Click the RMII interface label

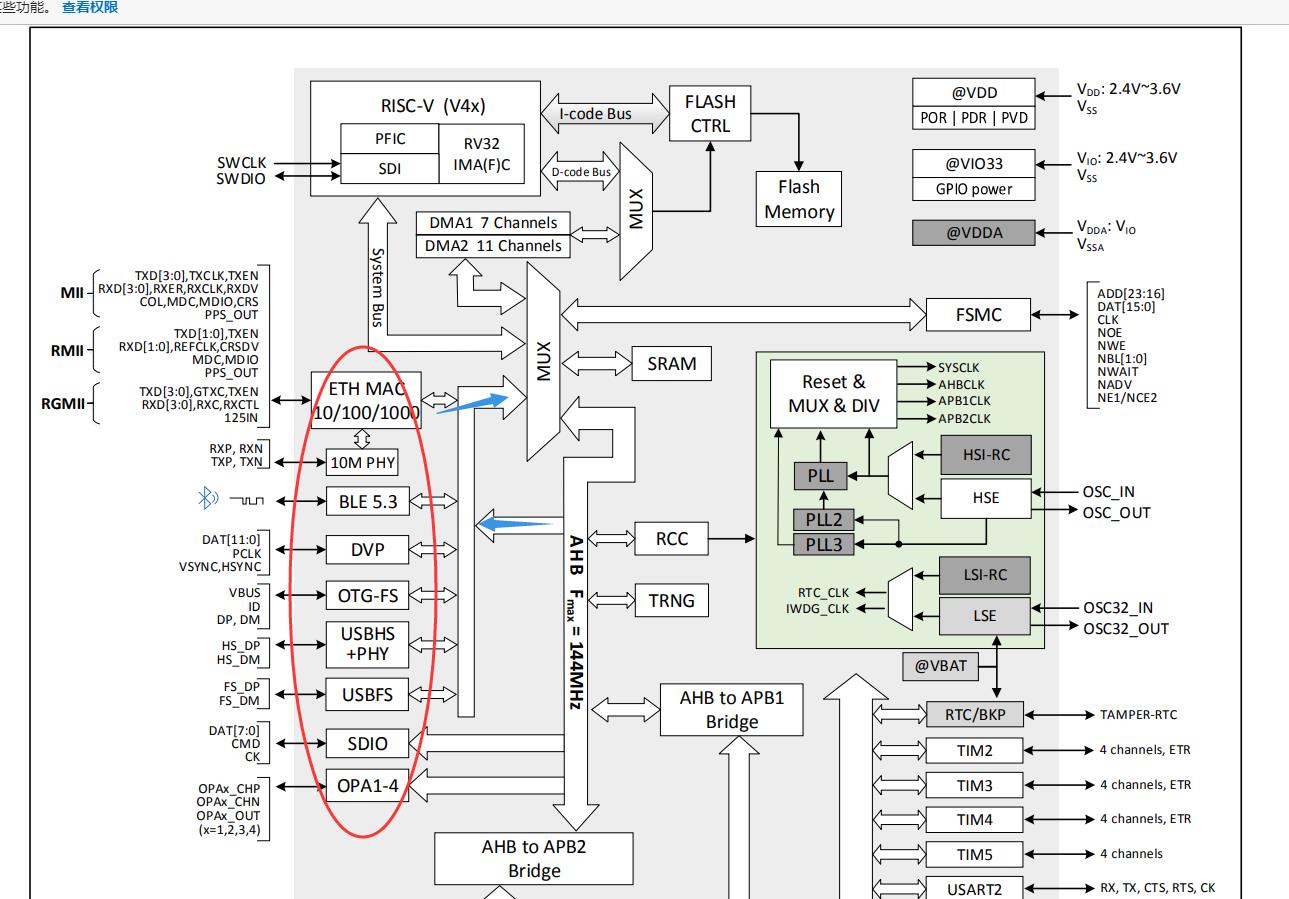68,351
